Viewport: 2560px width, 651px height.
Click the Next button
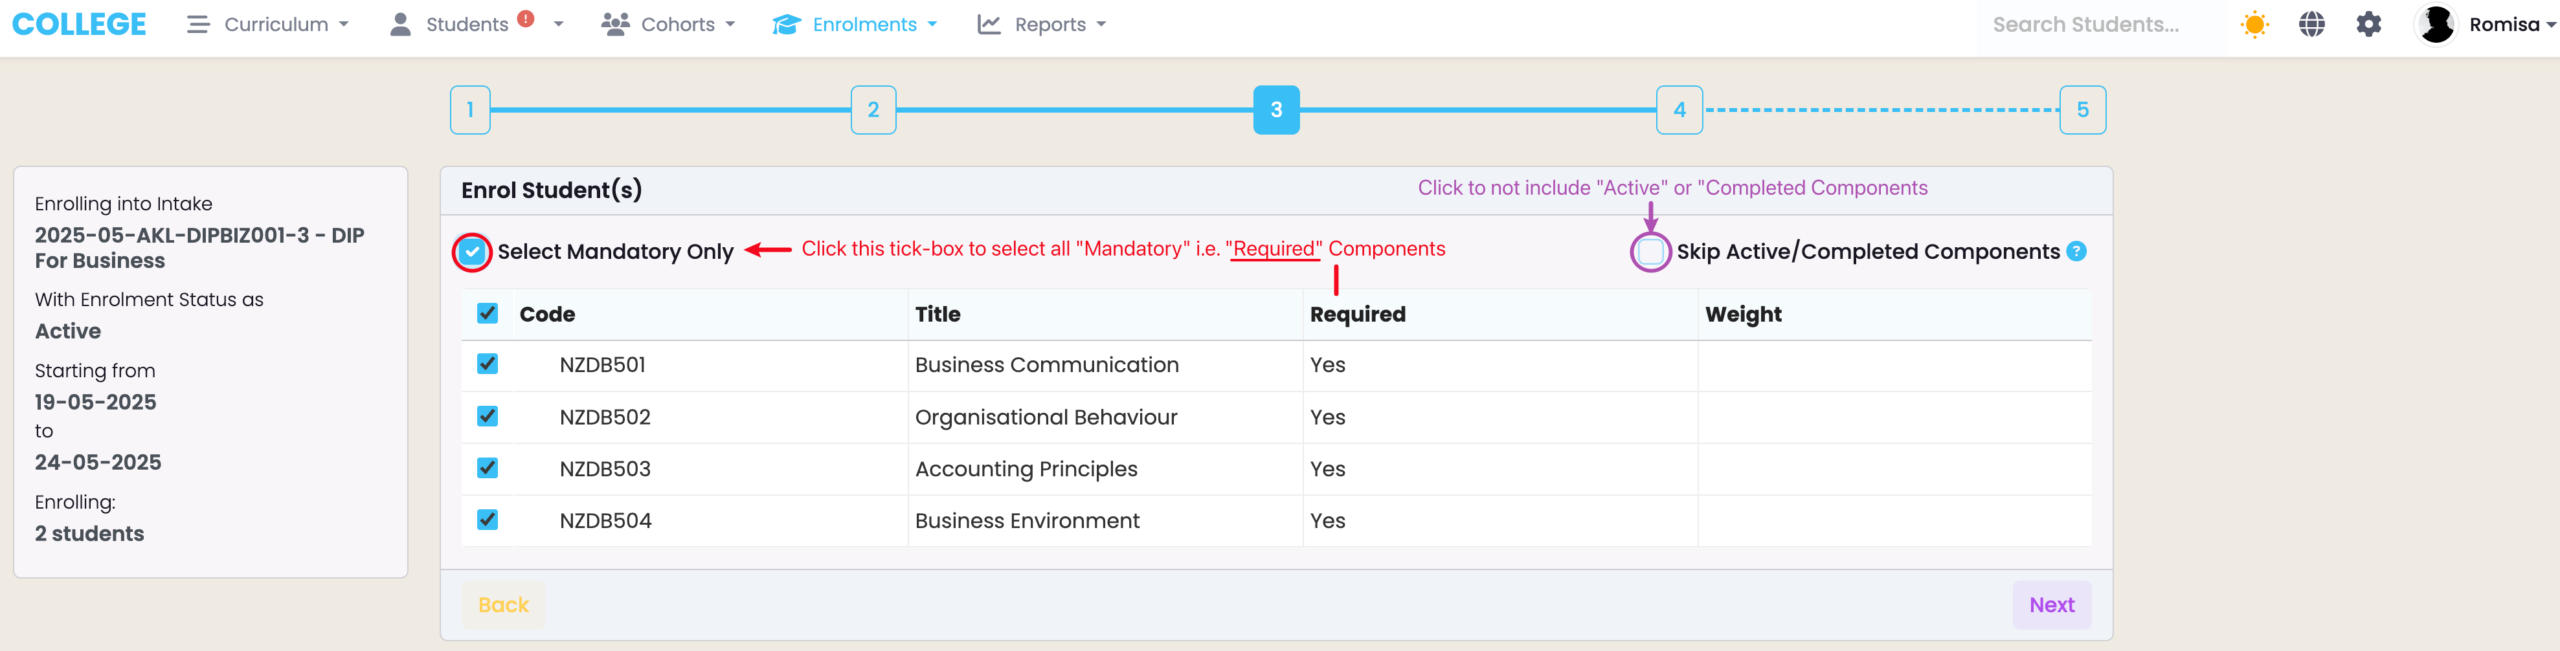[2051, 605]
